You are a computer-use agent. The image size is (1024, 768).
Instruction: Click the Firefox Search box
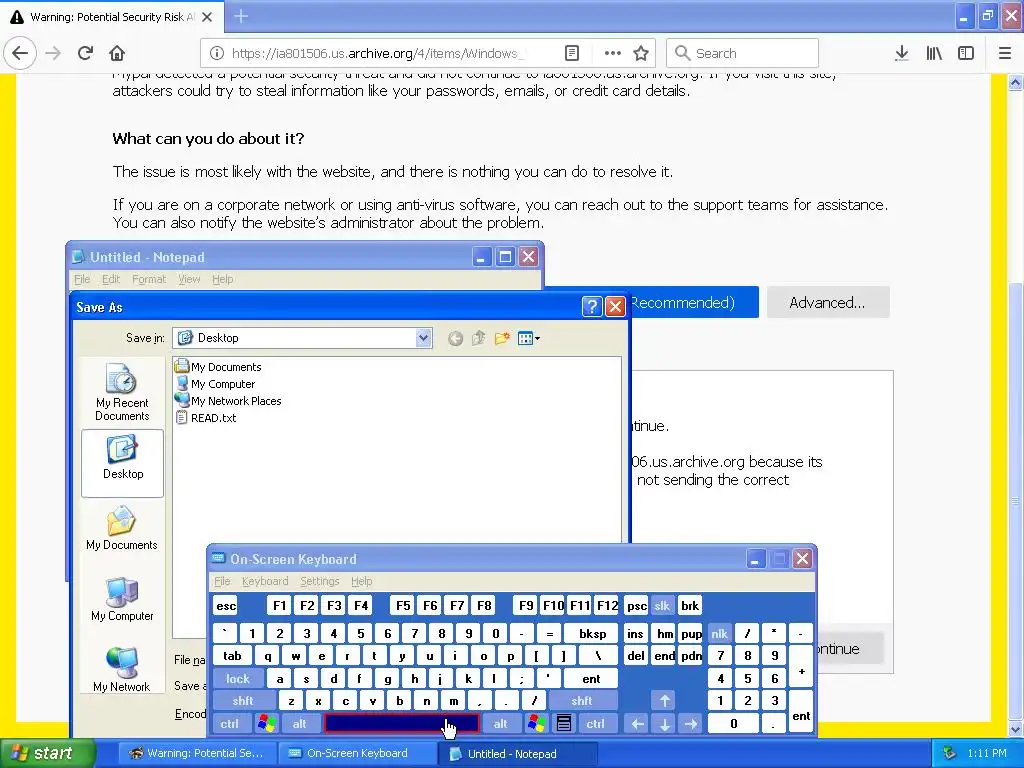point(743,54)
